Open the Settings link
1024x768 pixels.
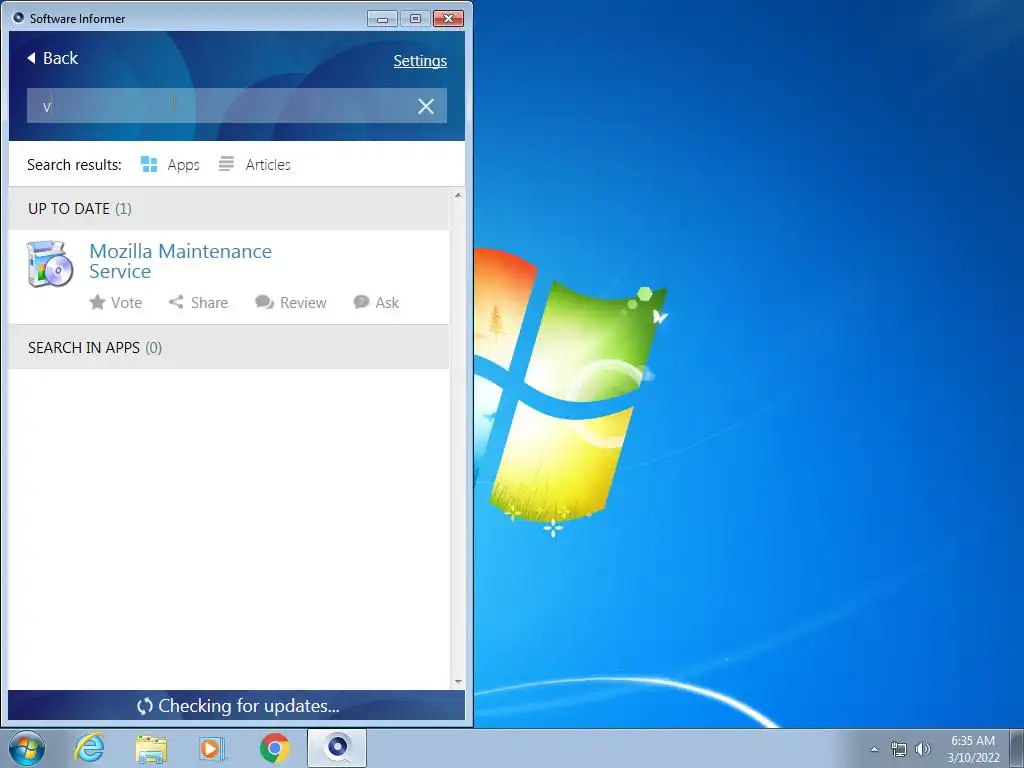point(420,61)
